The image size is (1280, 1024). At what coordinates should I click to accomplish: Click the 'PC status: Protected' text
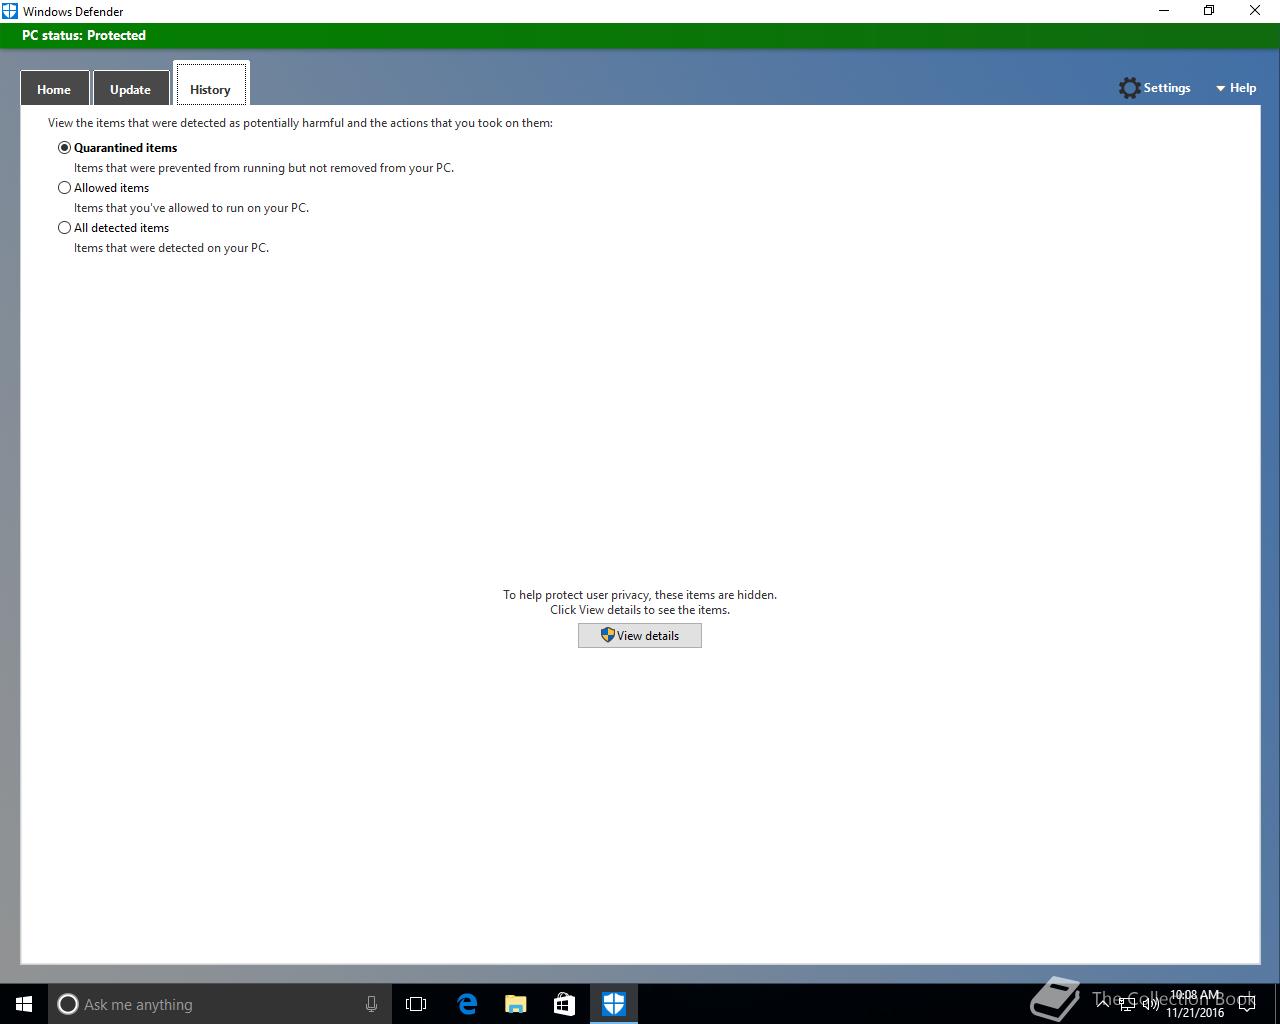click(84, 35)
